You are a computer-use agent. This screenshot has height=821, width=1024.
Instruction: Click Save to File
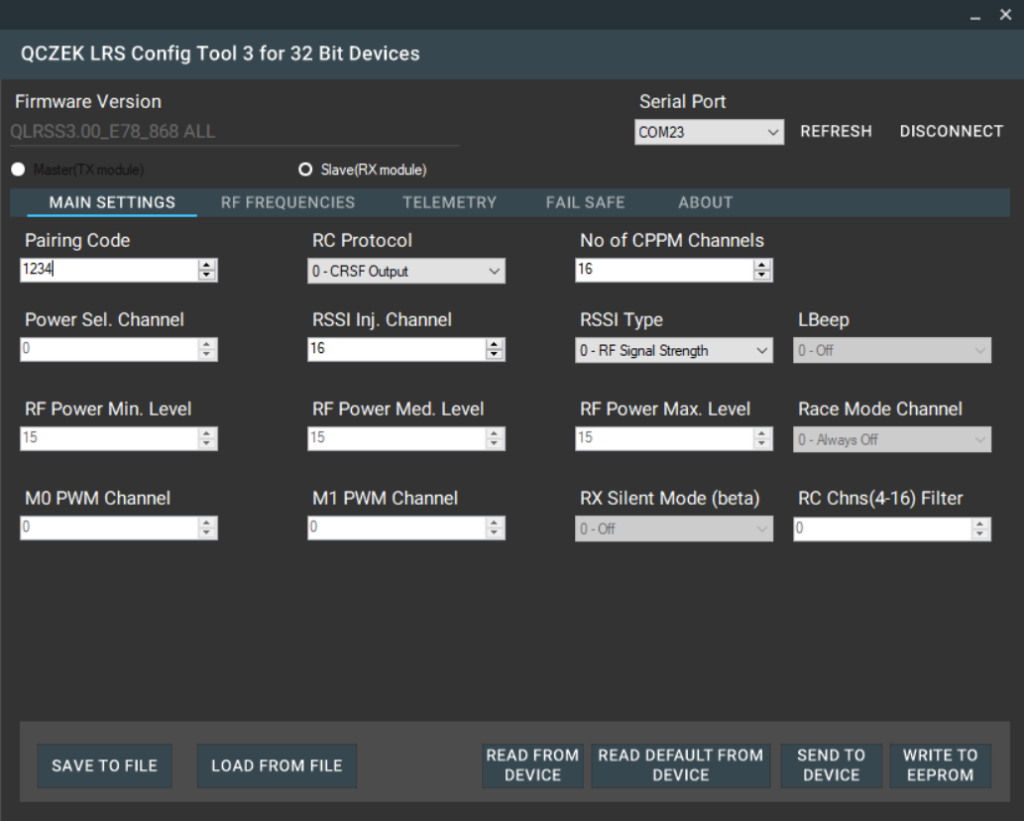click(104, 765)
